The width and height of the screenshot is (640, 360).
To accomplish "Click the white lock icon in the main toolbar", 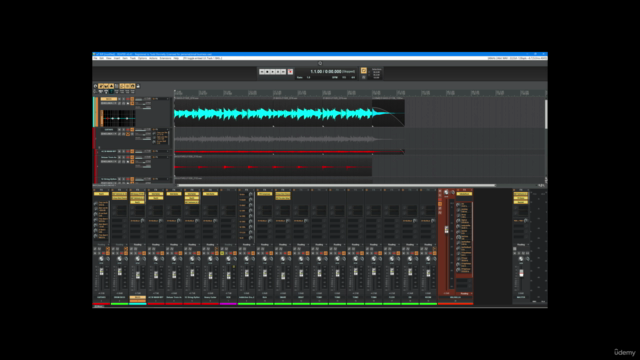I will pos(138,86).
